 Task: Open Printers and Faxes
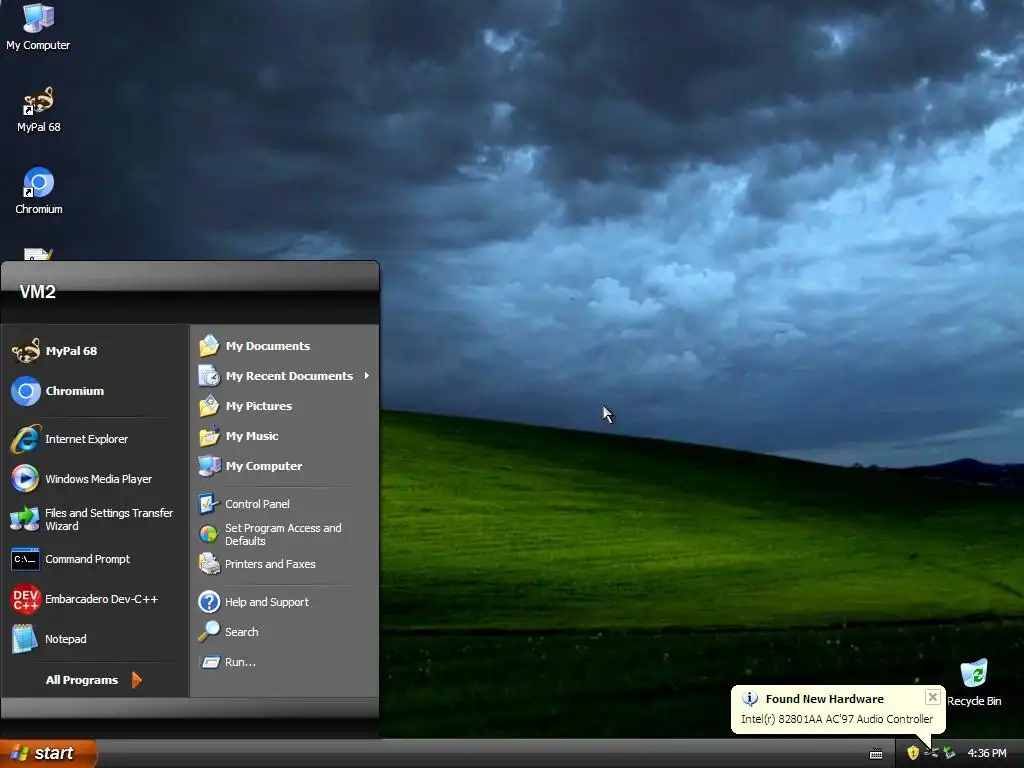click(285, 564)
